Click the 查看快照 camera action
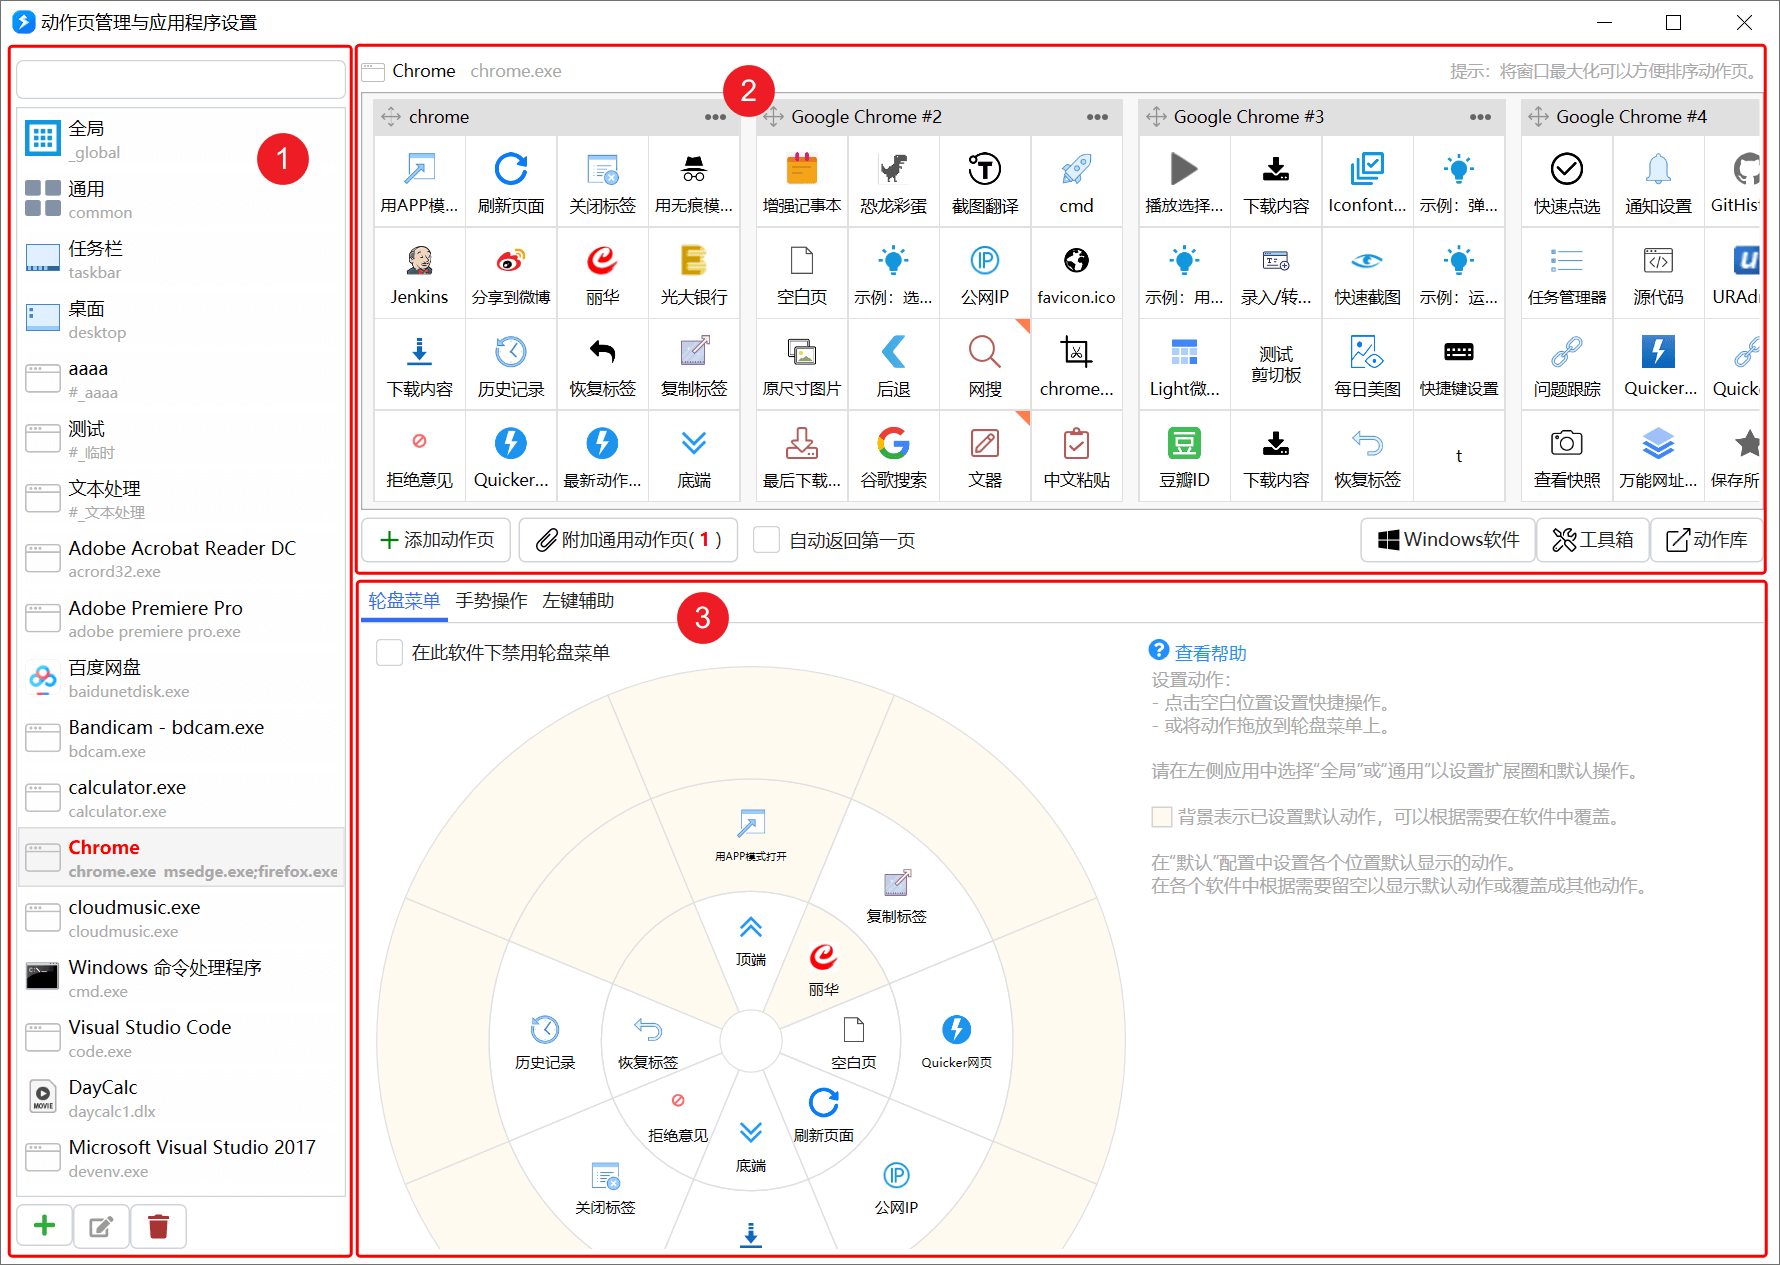The image size is (1780, 1265). [1567, 456]
